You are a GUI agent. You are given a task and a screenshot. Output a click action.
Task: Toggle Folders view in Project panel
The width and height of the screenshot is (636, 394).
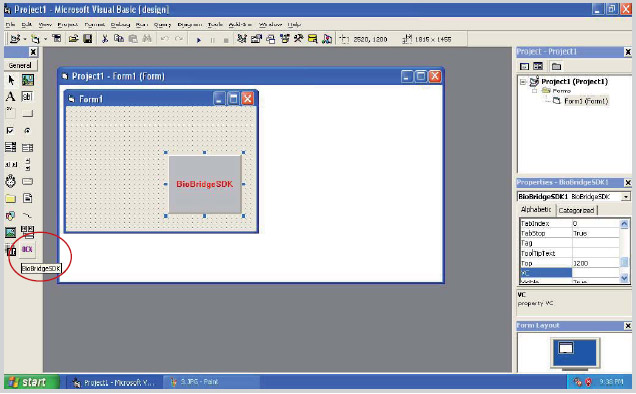click(x=556, y=66)
